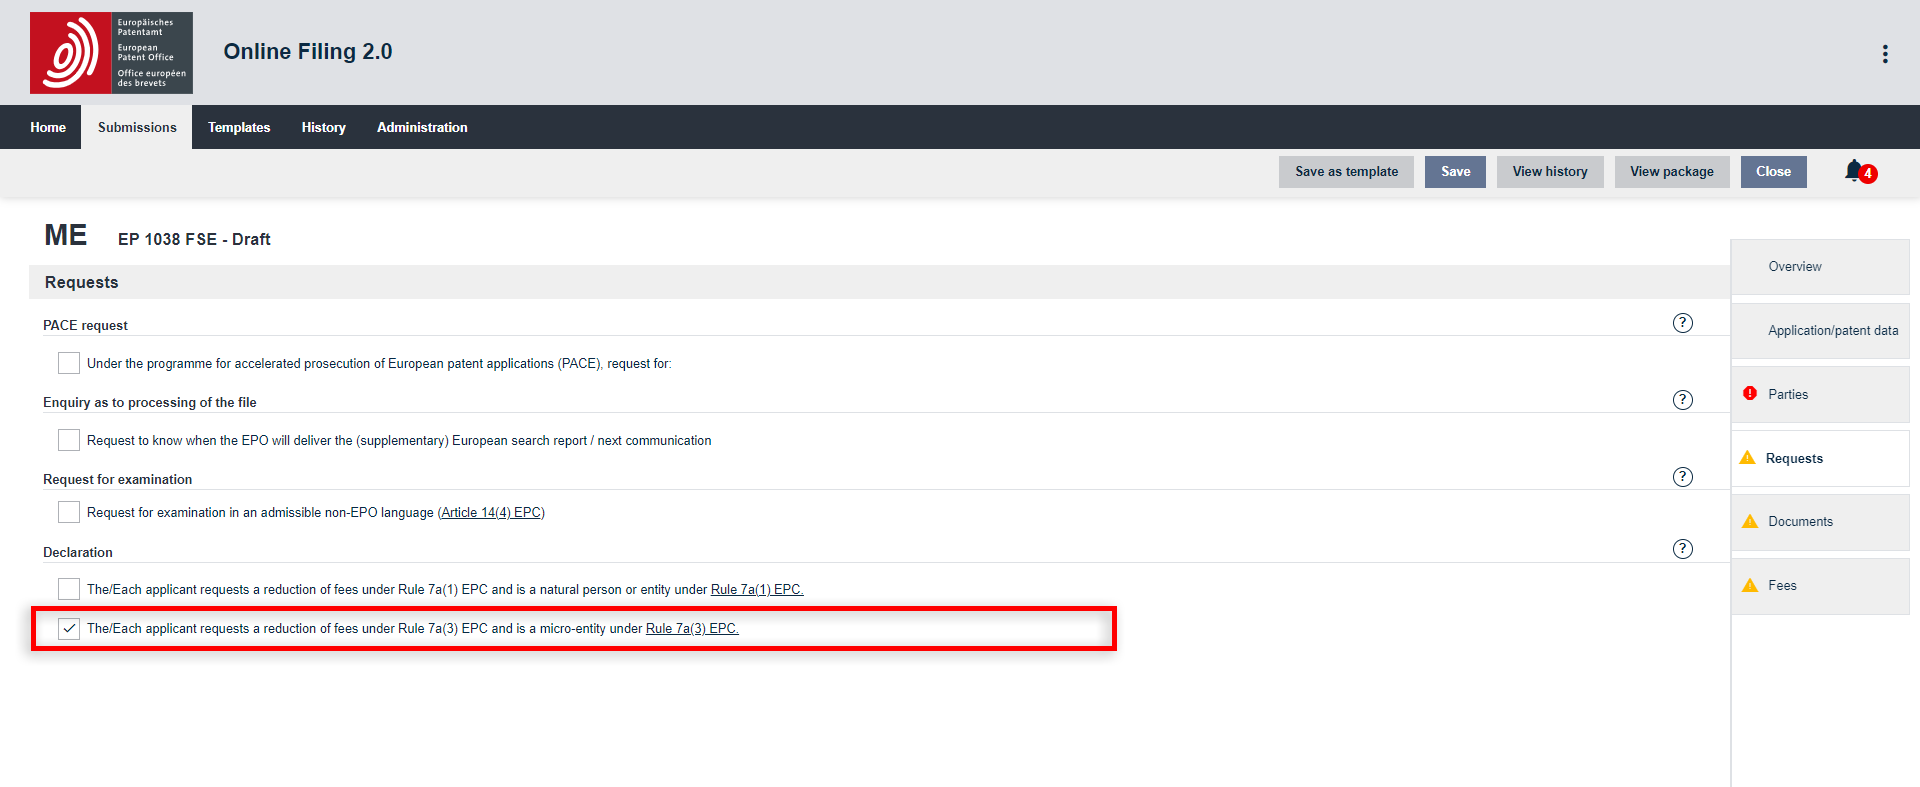Uncheck the micro-entity Rule 7a(3) declaration
Image resolution: width=1920 pixels, height=787 pixels.
click(x=69, y=629)
